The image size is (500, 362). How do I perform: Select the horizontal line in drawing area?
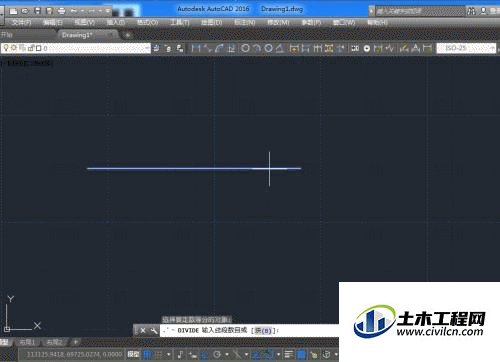pyautogui.click(x=194, y=168)
